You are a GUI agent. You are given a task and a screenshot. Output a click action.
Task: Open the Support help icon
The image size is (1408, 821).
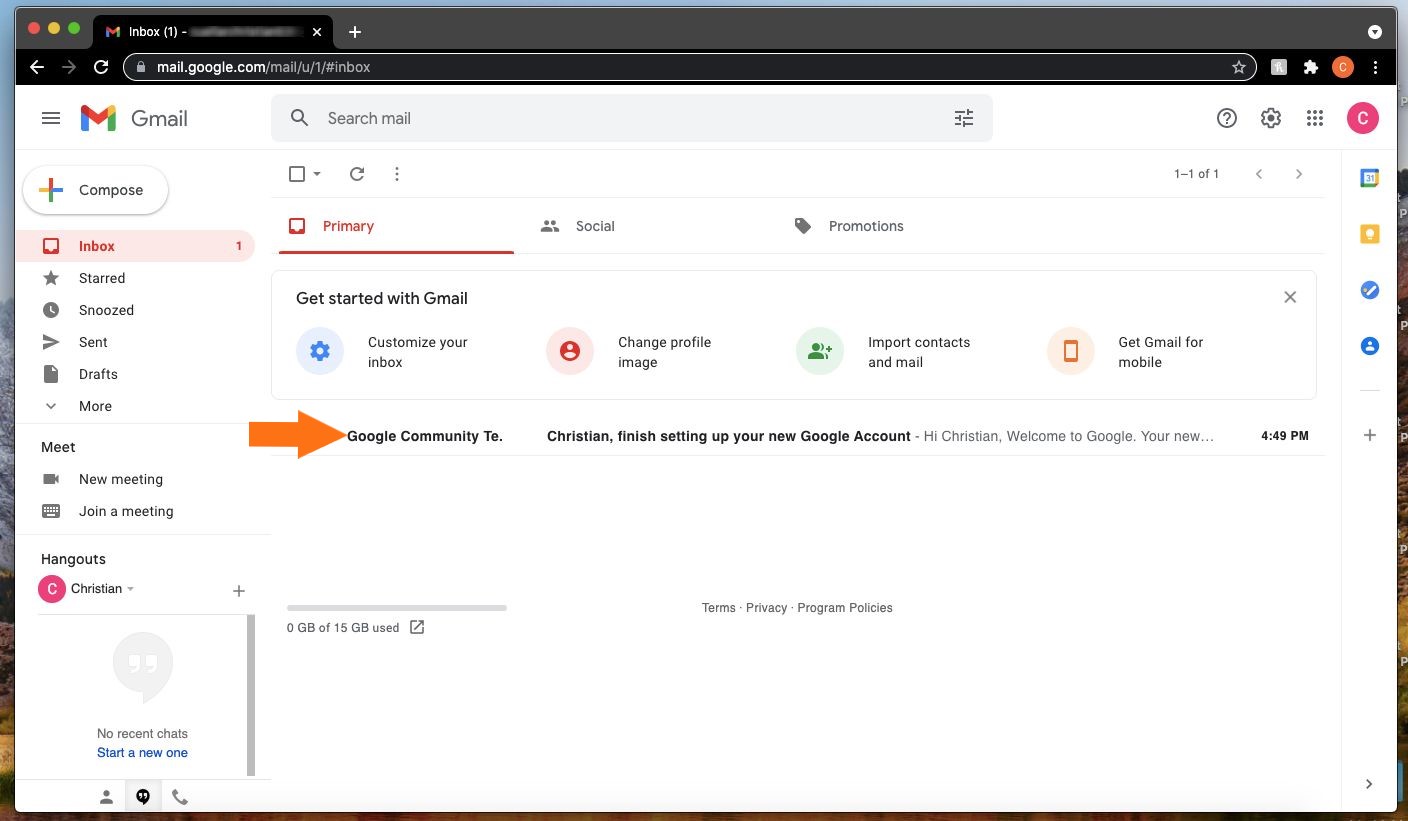click(x=1227, y=118)
